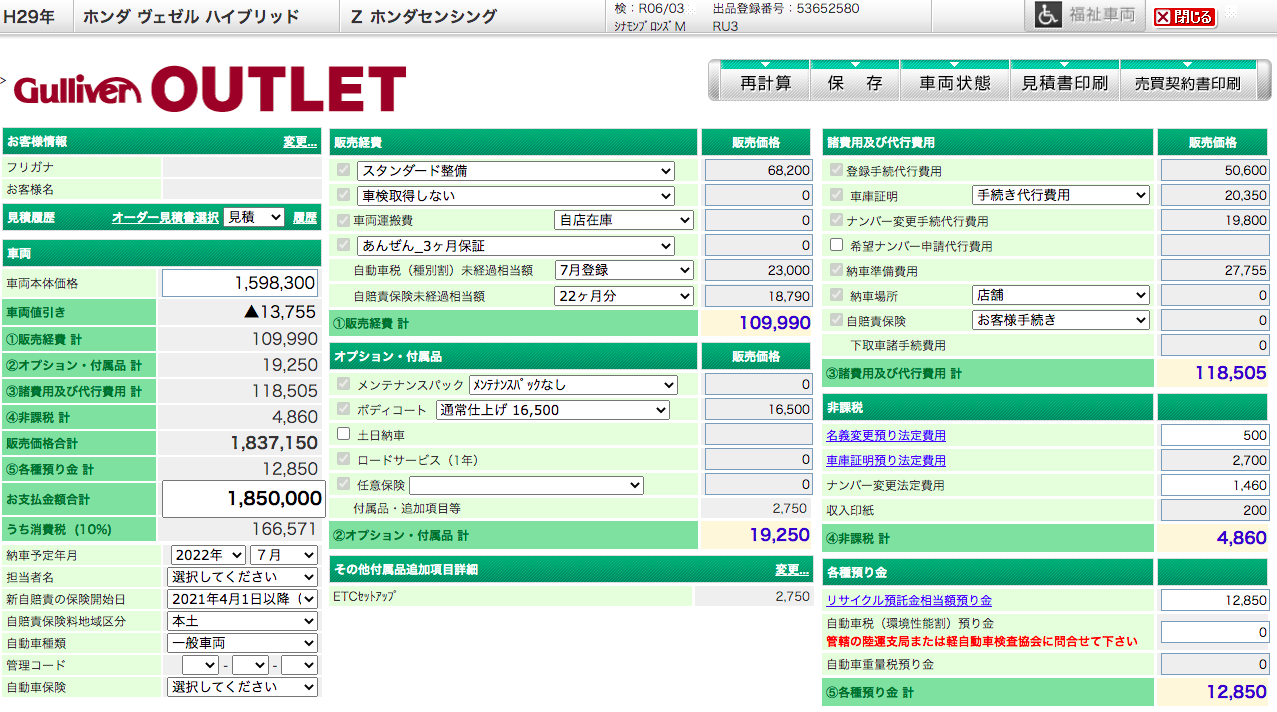Image resolution: width=1277 pixels, height=712 pixels.
Task: Toggle the ロードサービス（1年） checkbox
Action: [x=344, y=459]
